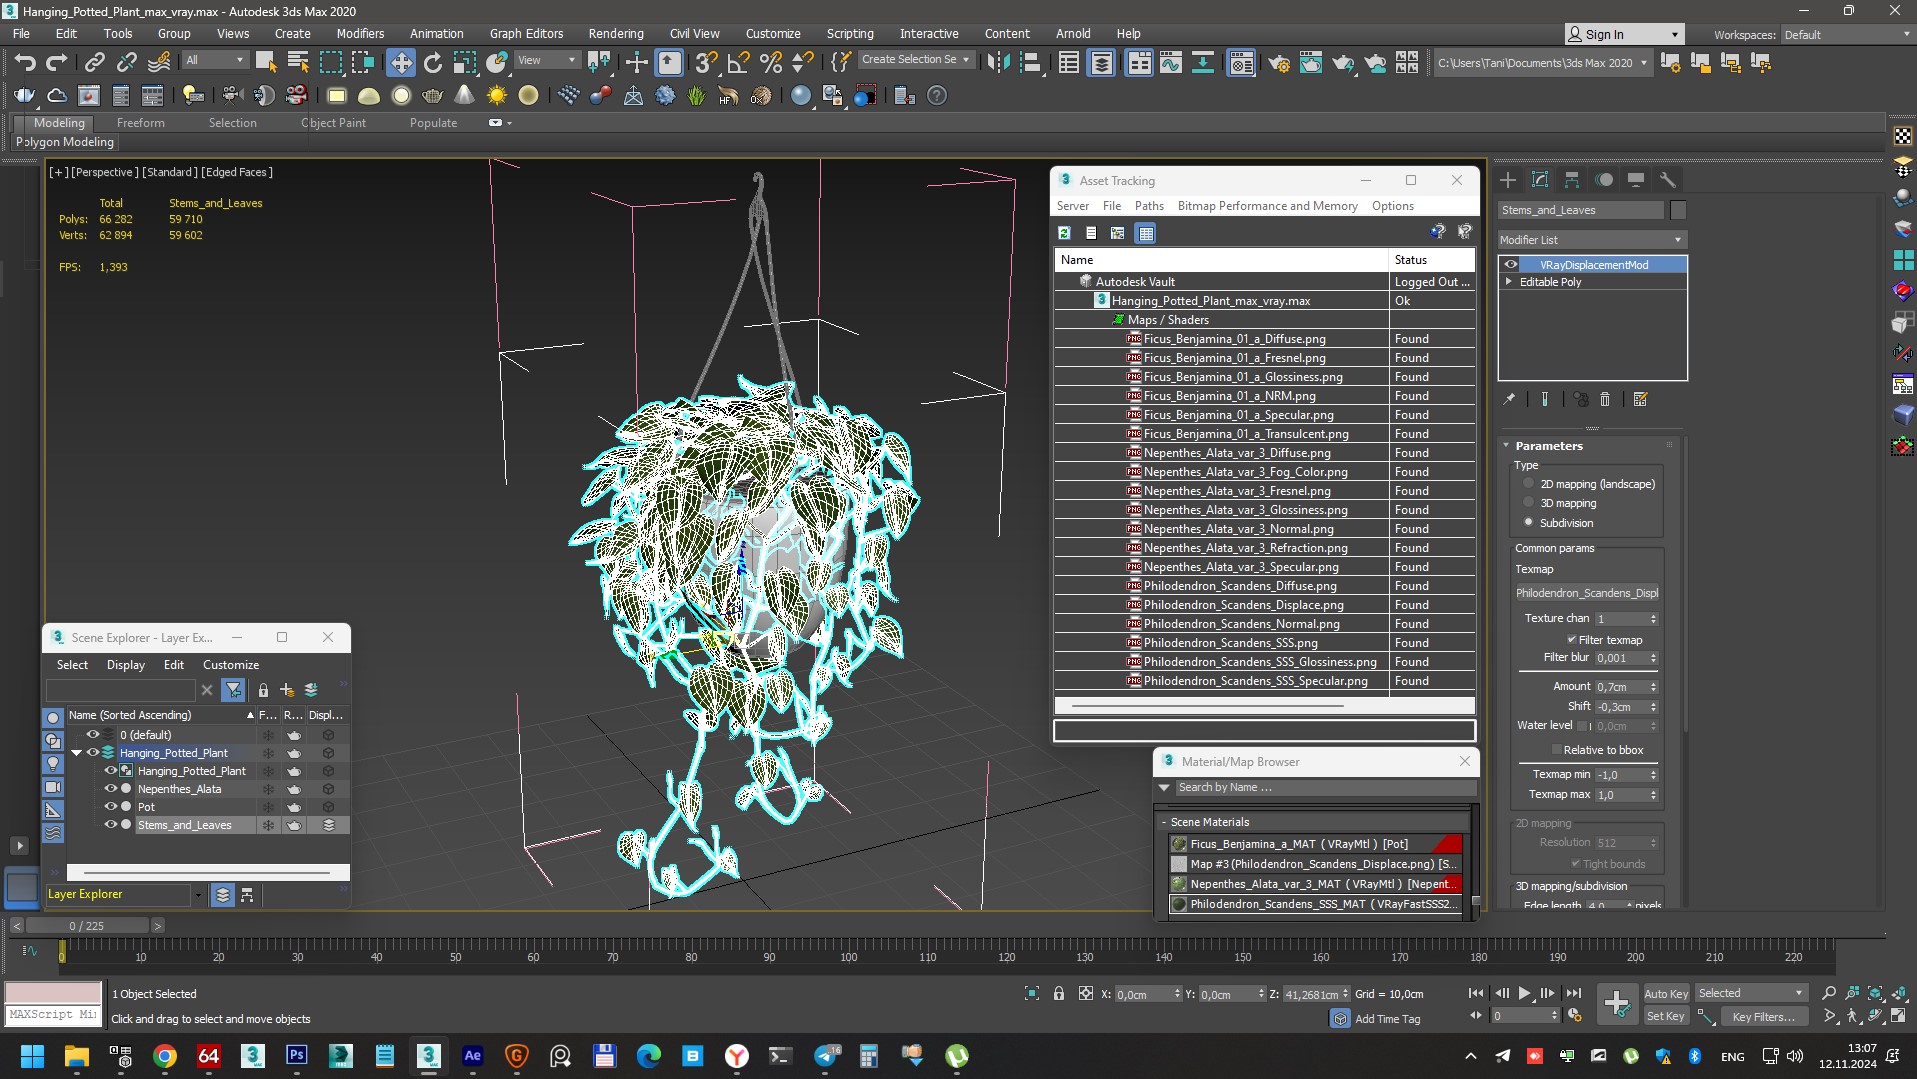Click the Philodendron_Scandens_Displ texmap button
1917x1079 pixels.
[1587, 593]
